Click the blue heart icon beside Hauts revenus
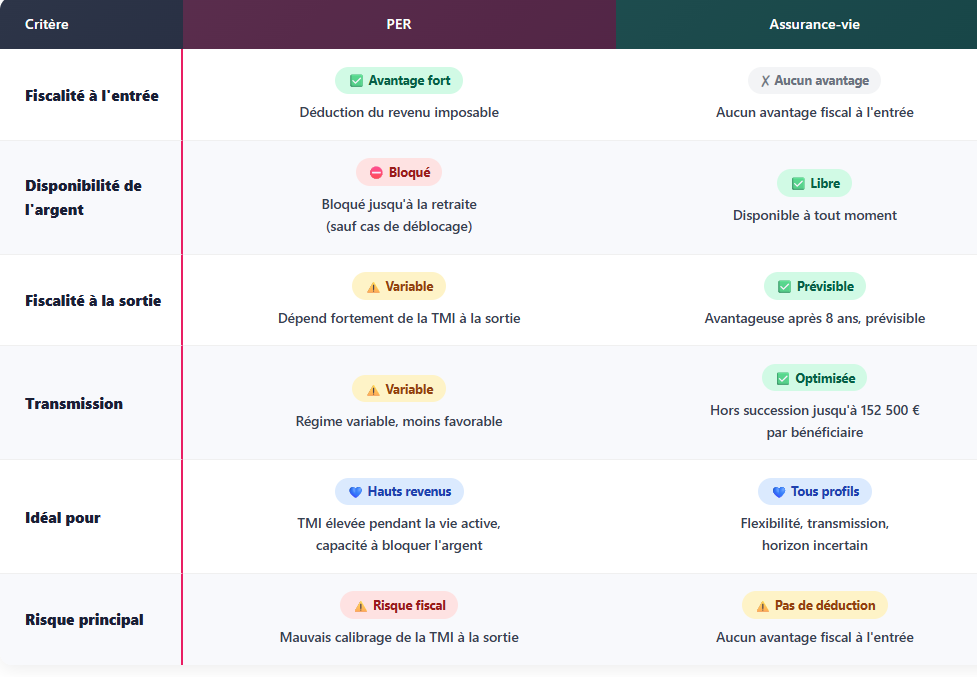Image resolution: width=977 pixels, height=677 pixels. click(x=355, y=492)
